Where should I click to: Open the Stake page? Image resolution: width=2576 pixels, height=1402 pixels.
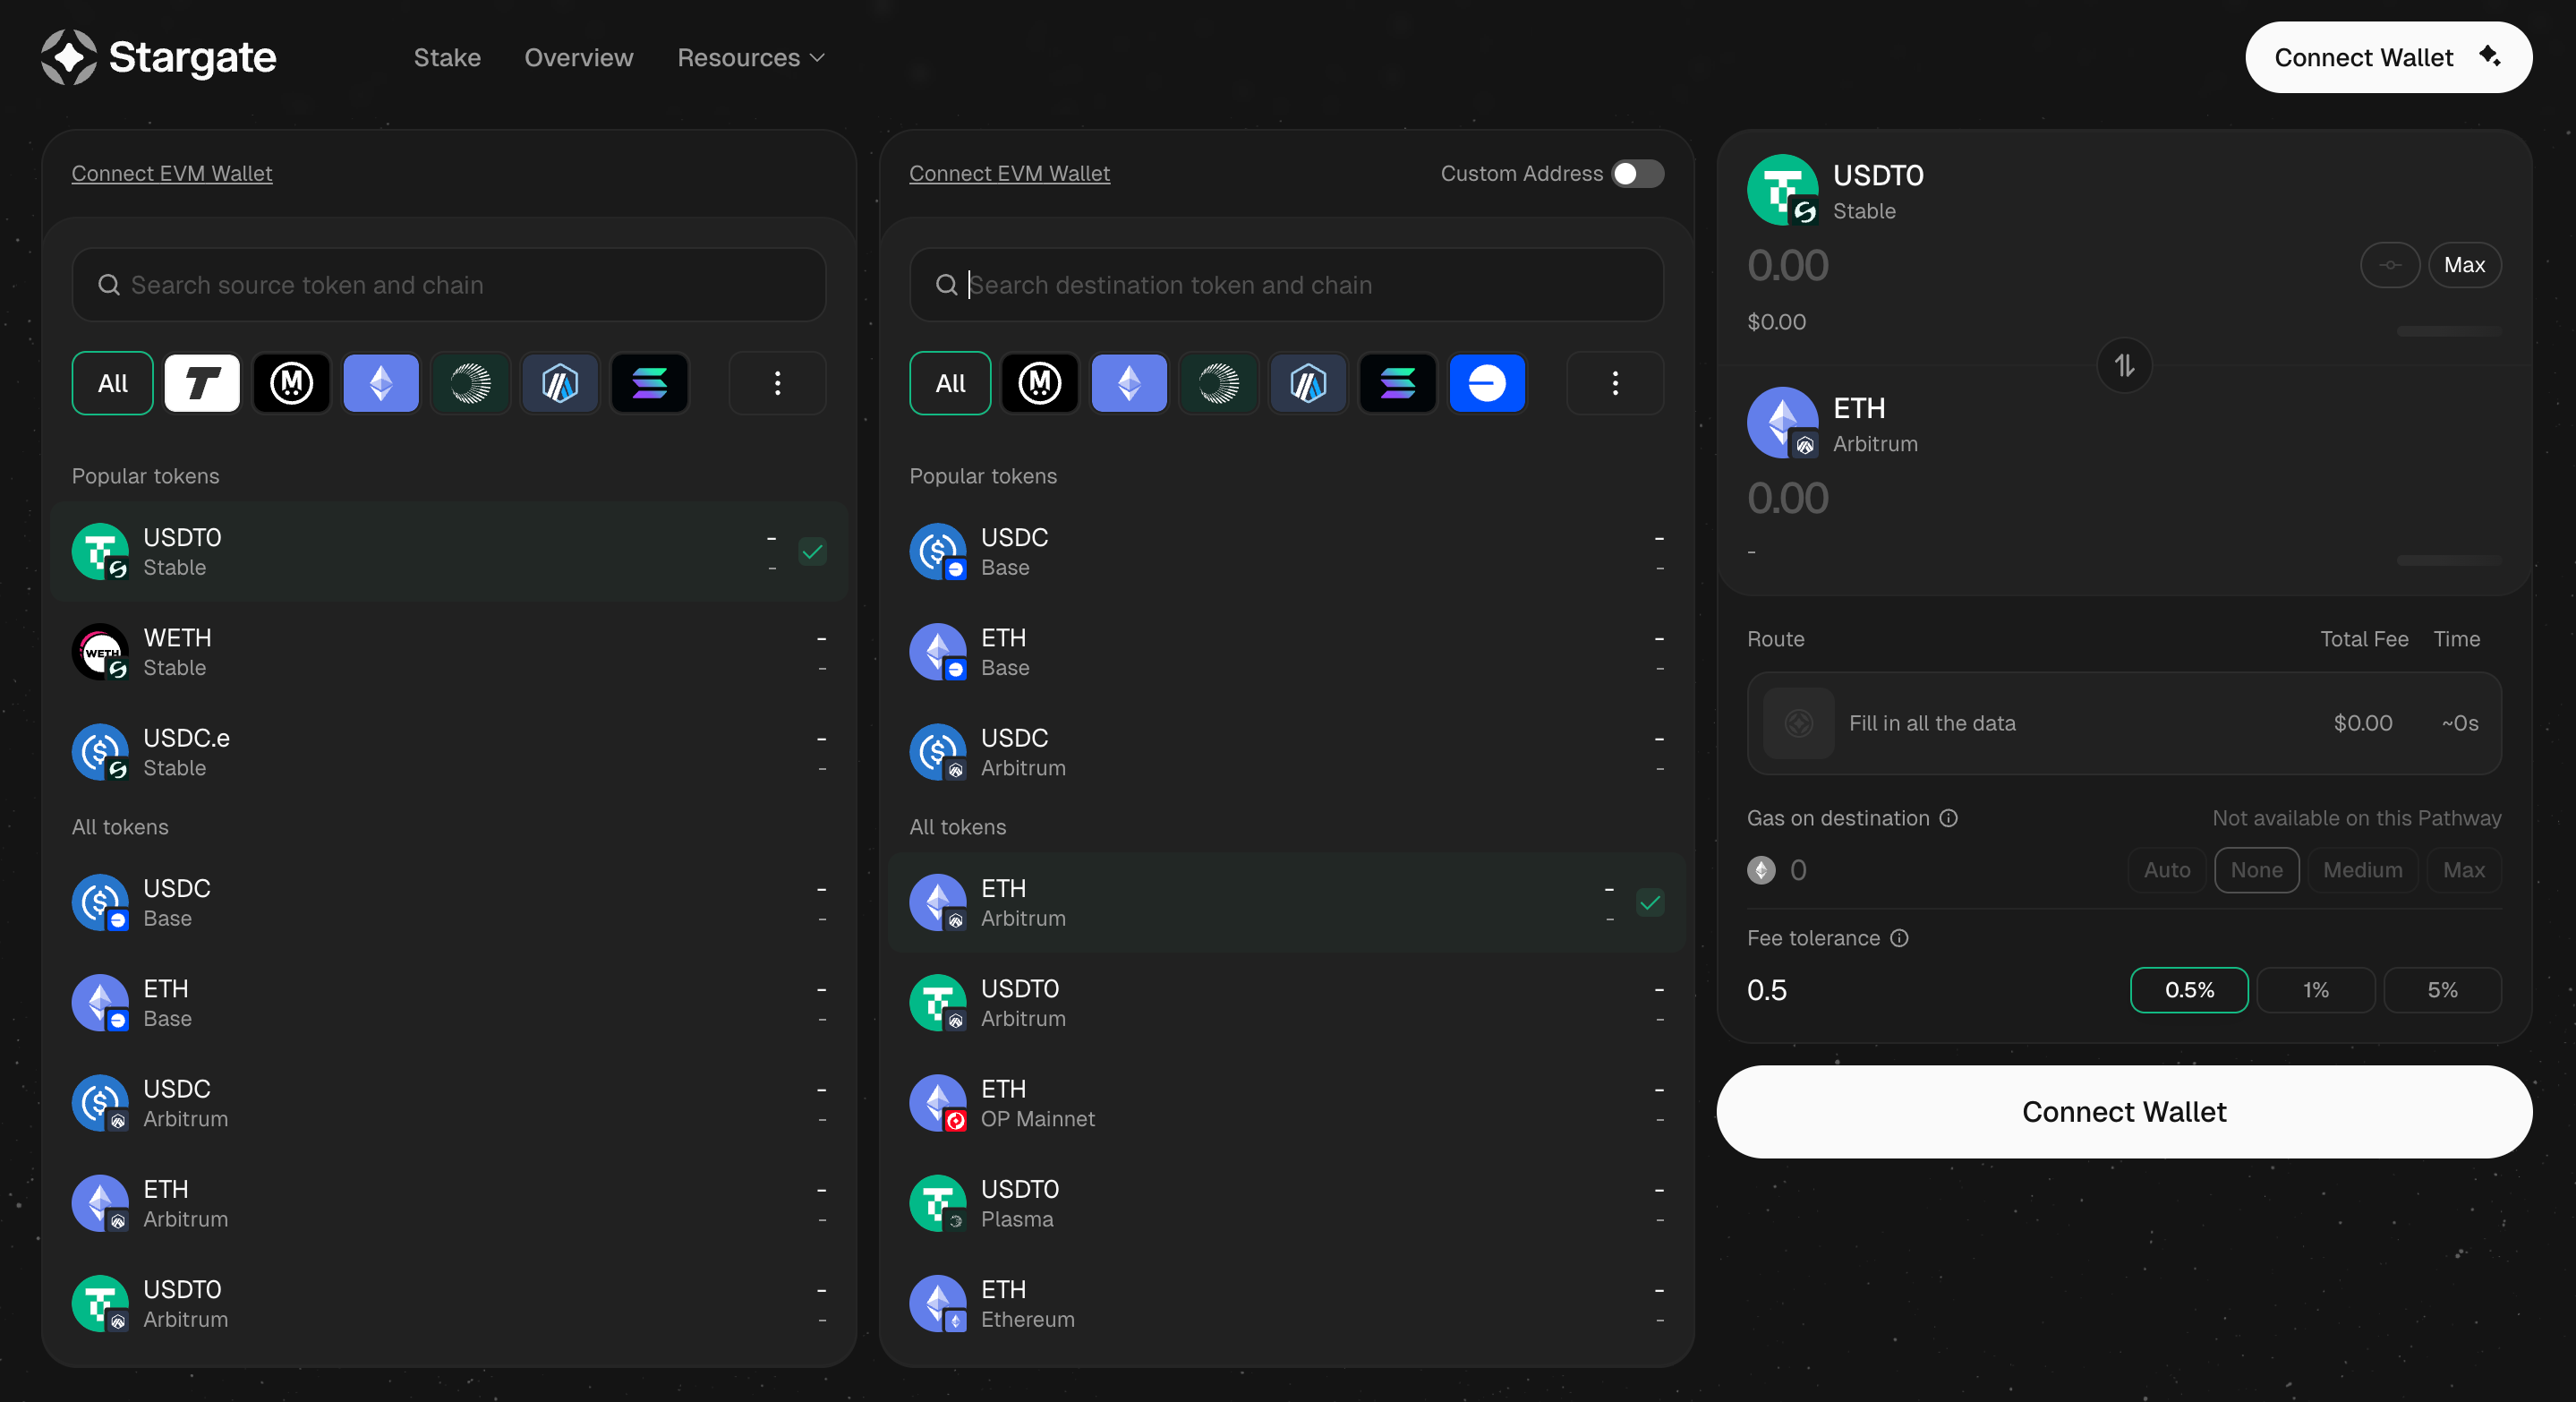tap(447, 58)
